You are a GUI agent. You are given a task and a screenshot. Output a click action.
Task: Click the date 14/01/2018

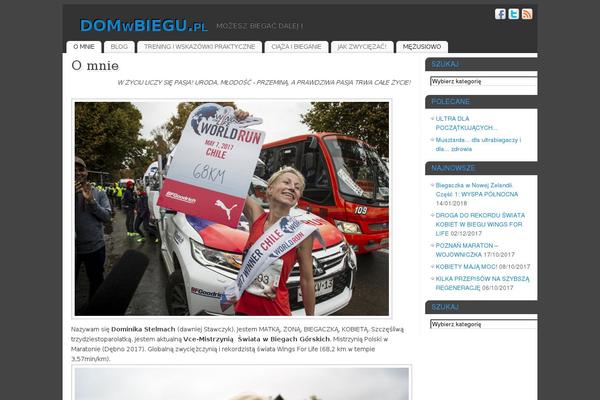(x=451, y=203)
